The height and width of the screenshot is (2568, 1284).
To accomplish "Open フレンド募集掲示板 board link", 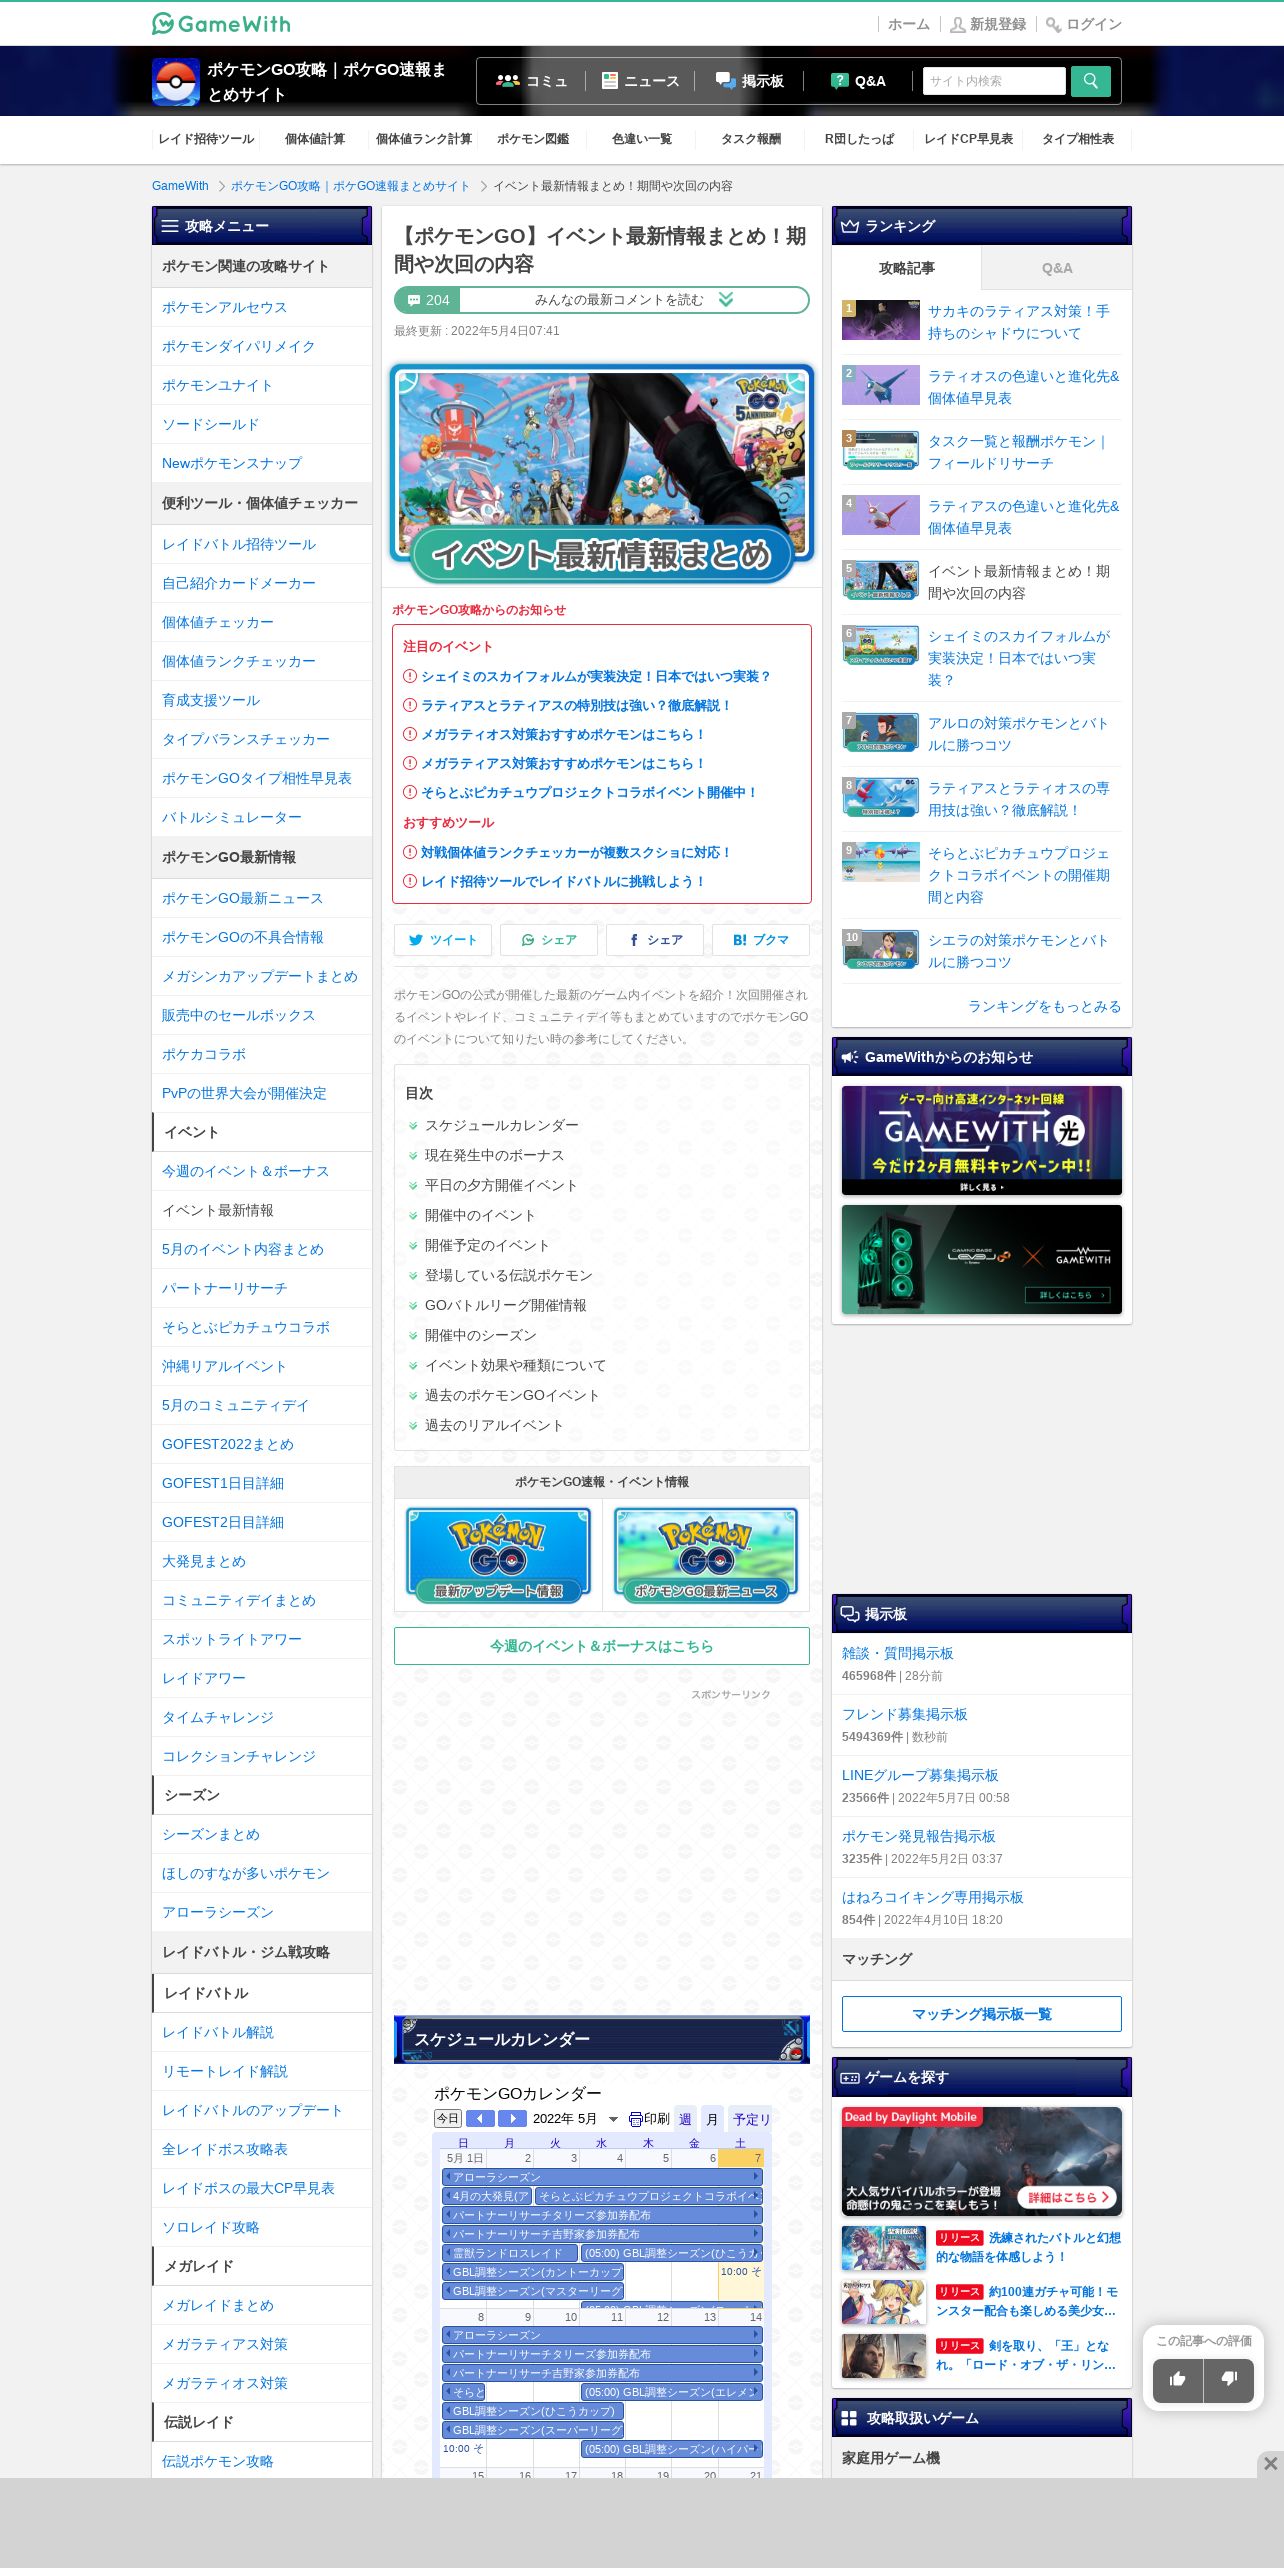I will pos(905,1714).
